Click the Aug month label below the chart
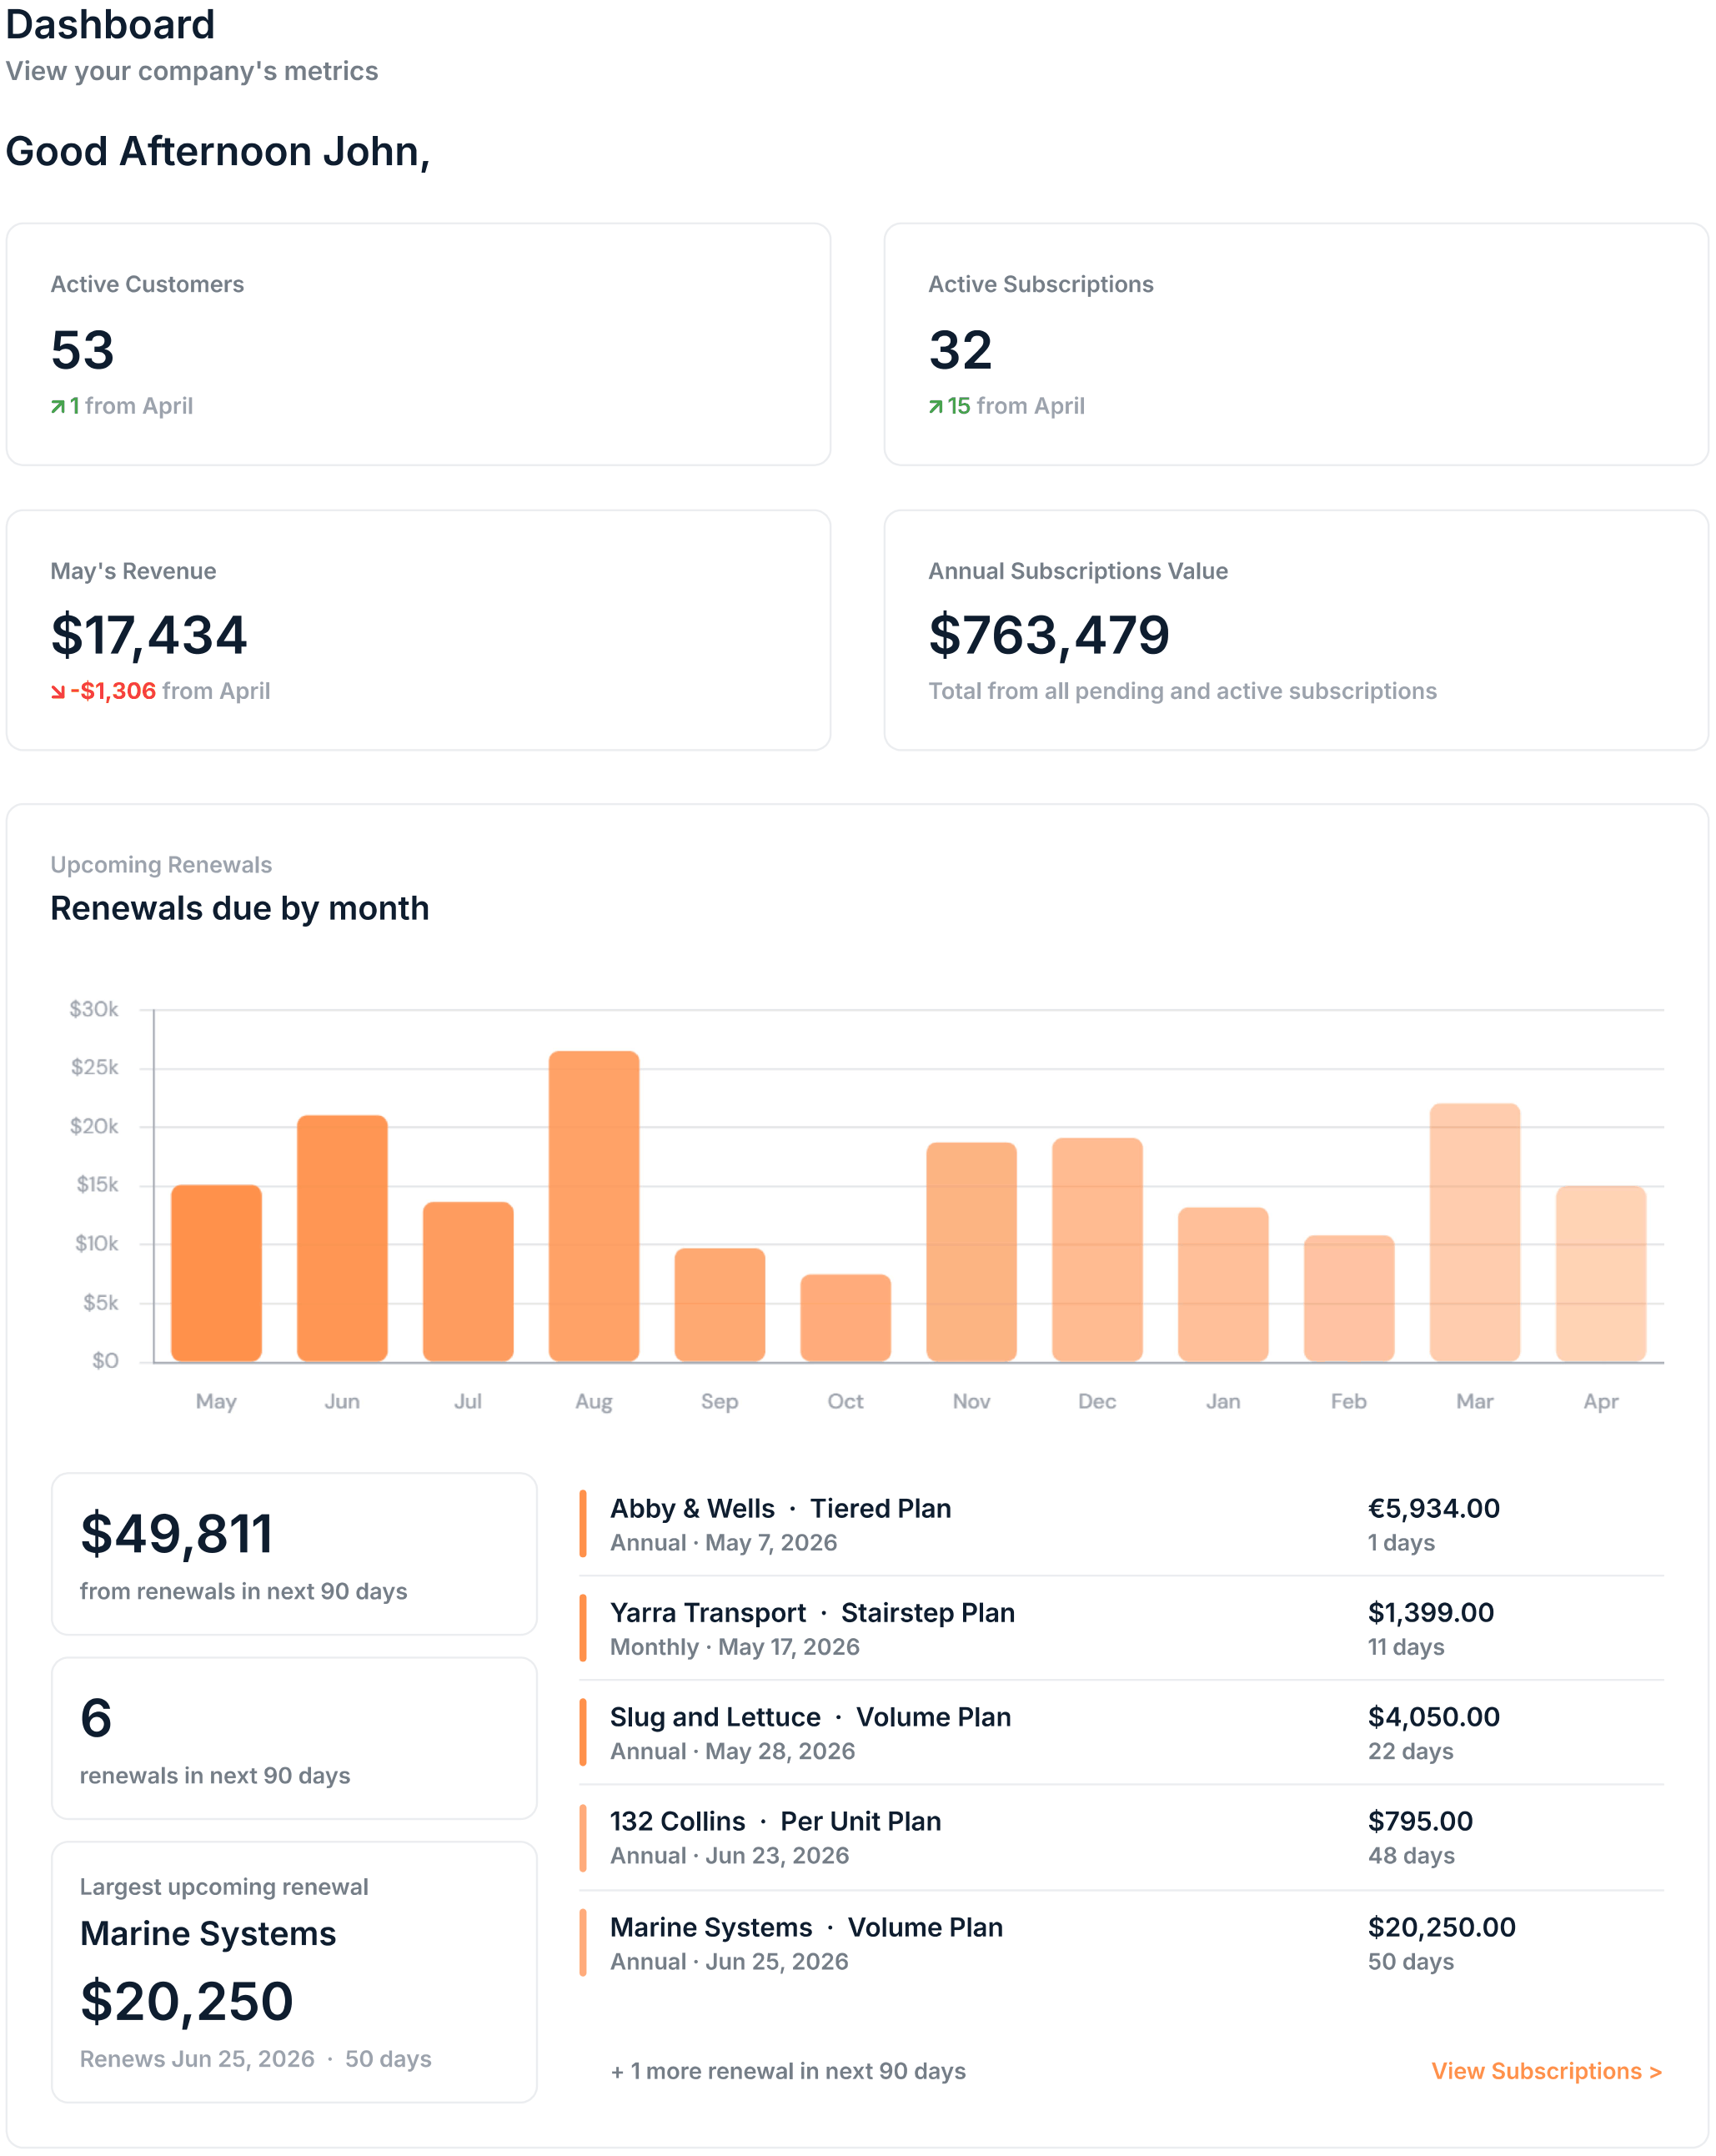1716x2156 pixels. click(594, 1401)
